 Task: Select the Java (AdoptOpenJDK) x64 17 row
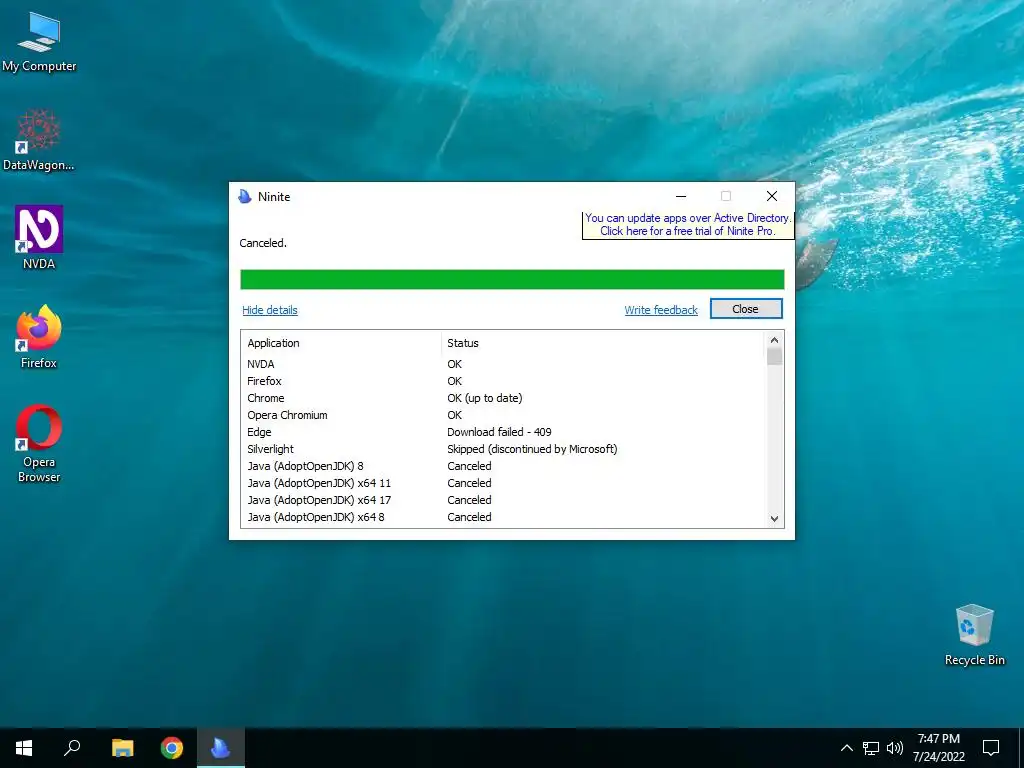click(x=504, y=500)
